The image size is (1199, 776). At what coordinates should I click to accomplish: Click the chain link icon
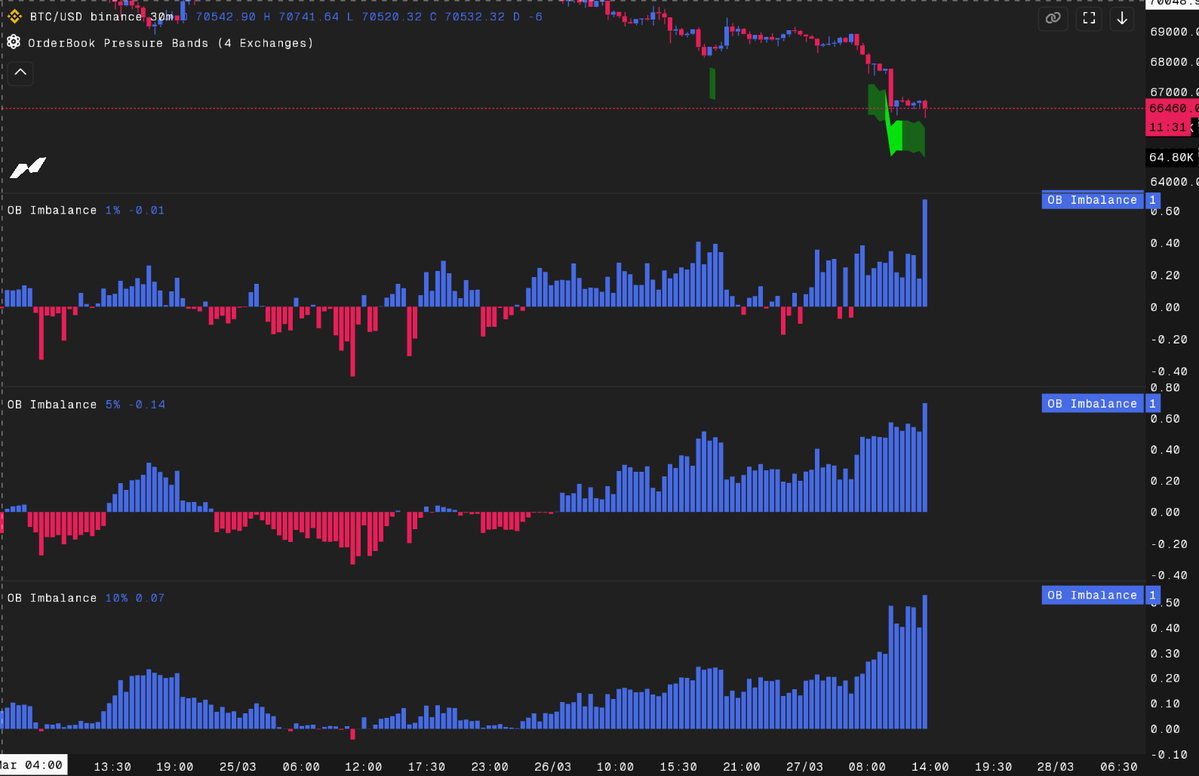(x=1053, y=18)
